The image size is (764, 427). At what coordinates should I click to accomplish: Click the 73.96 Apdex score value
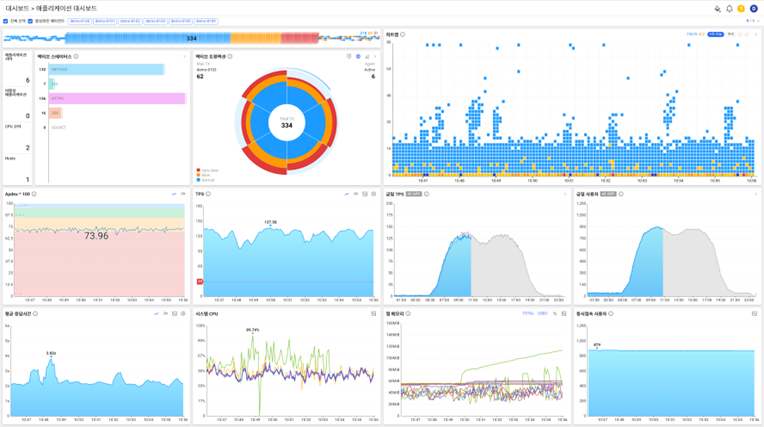pos(96,236)
